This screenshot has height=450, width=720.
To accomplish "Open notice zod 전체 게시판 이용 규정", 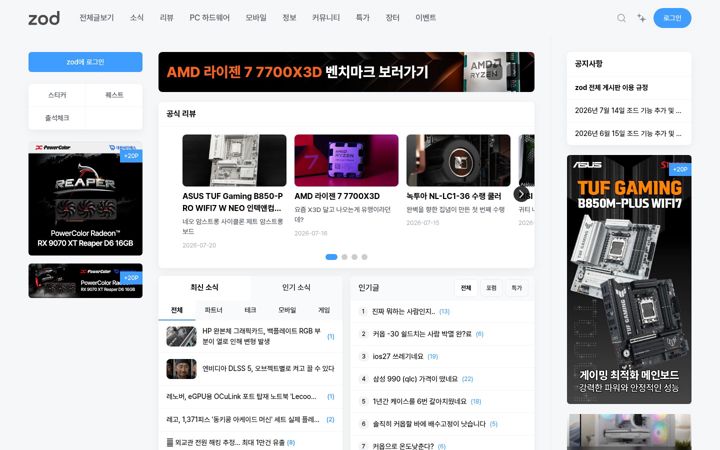I will coord(611,87).
